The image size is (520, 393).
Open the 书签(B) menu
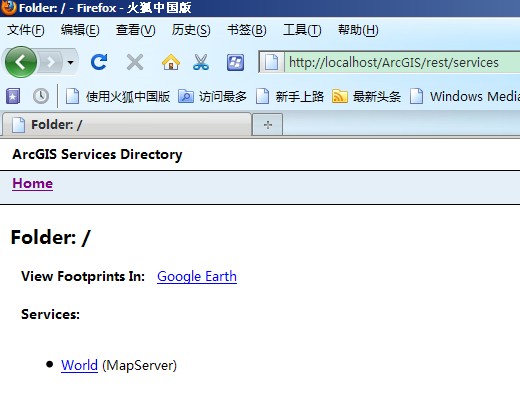247,30
